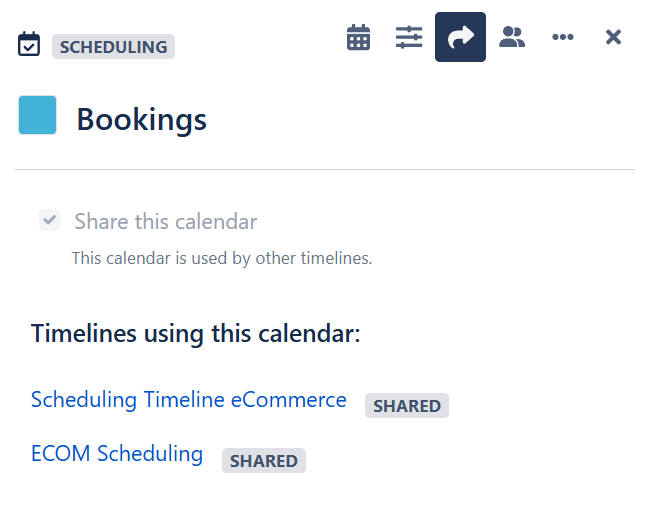Select the highlighted share arrow icon
Screen dimensions: 647x506
460,38
